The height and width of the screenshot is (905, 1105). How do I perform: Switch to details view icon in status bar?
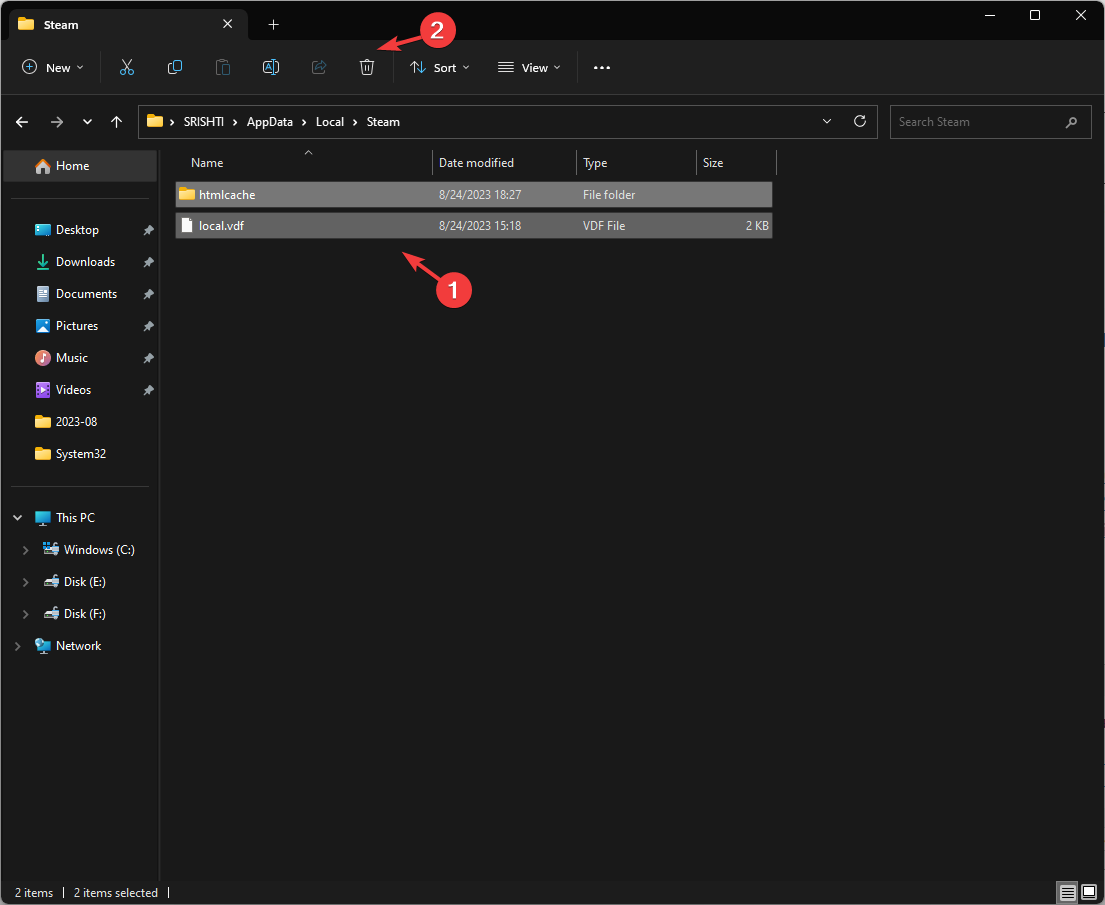(1068, 892)
